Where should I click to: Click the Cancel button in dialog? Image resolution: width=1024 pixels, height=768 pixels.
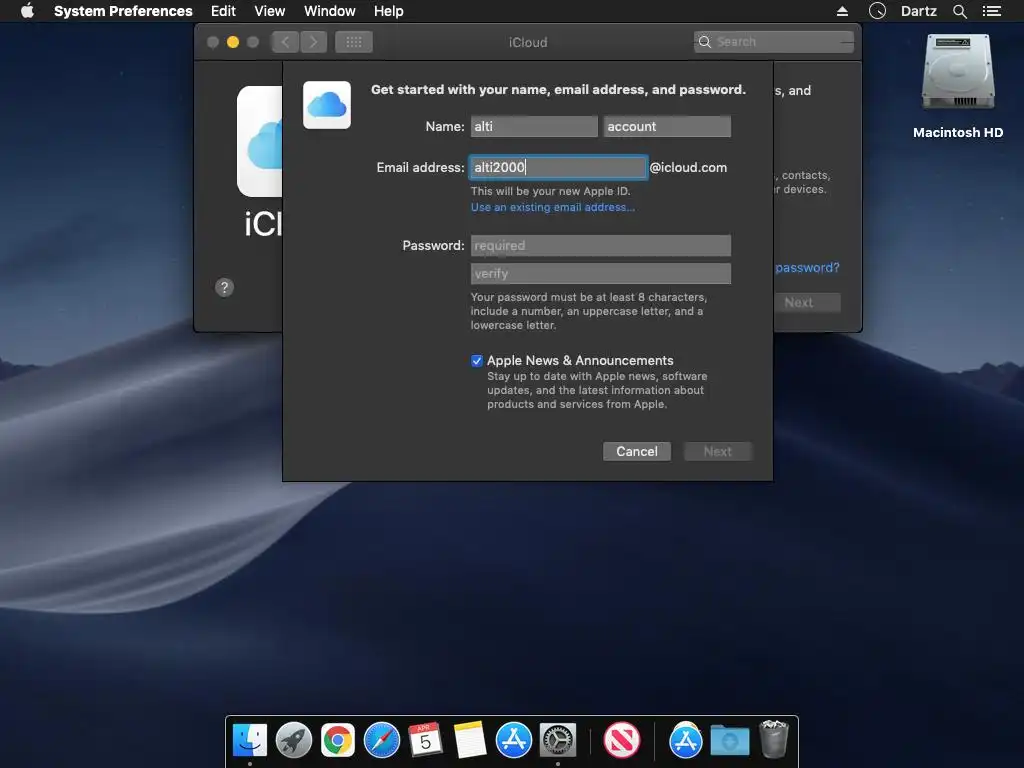637,451
